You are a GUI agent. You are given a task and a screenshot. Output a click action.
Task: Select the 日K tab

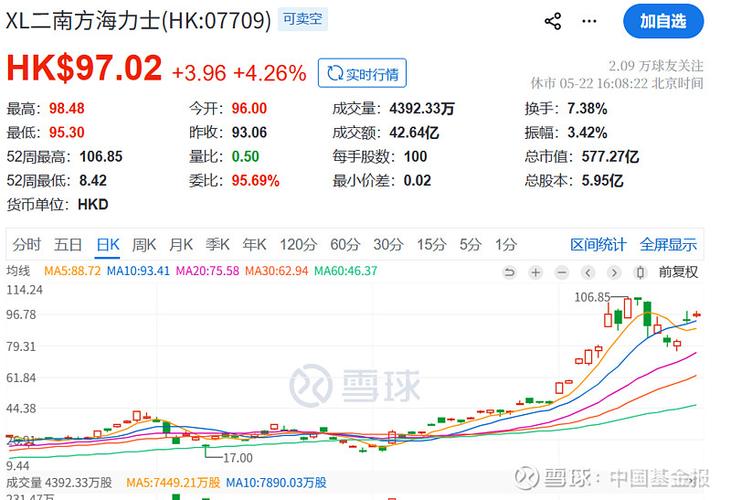(108, 245)
